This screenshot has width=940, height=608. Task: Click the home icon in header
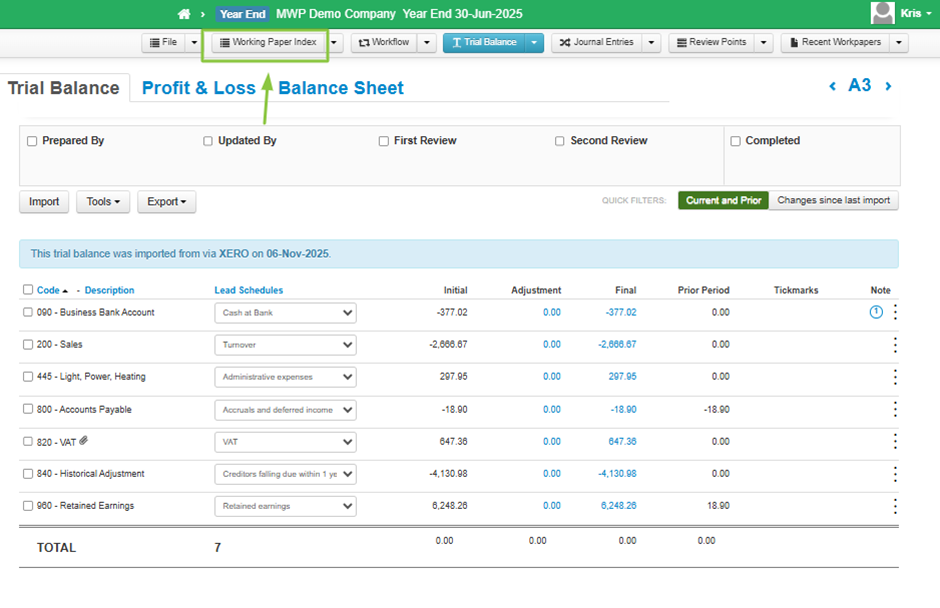tap(183, 14)
